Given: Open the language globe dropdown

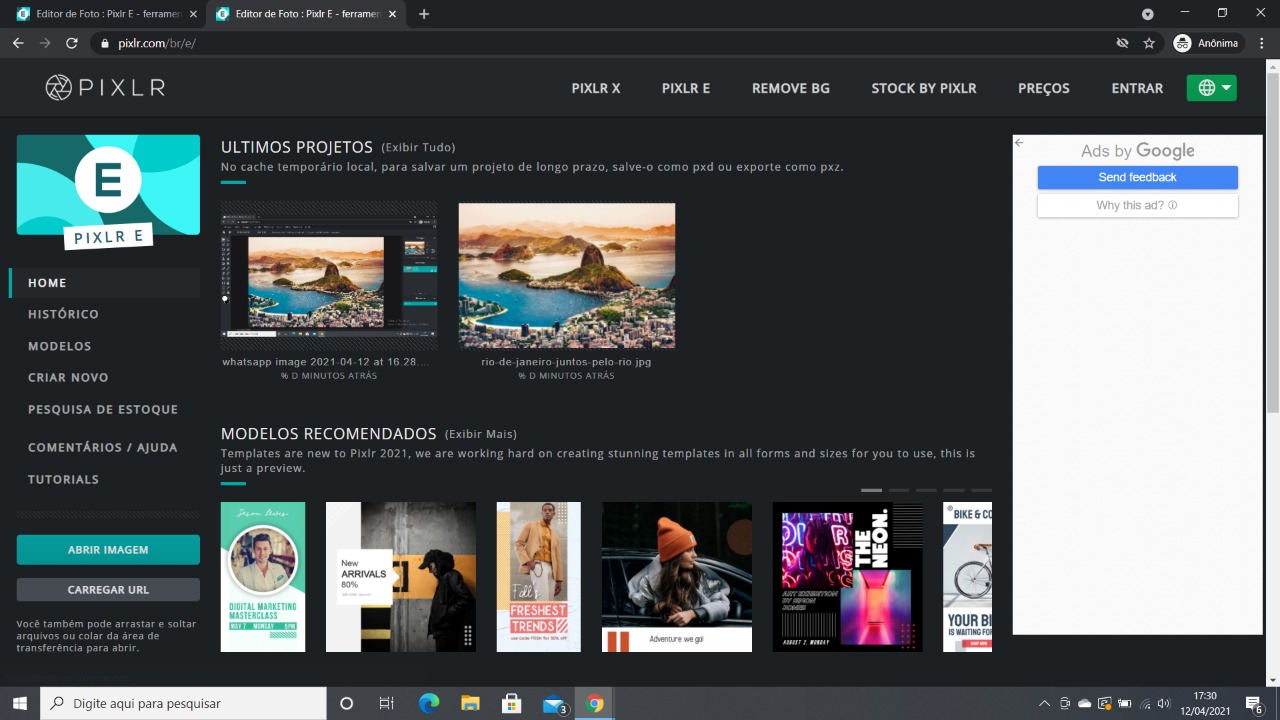Looking at the screenshot, I should (1212, 88).
